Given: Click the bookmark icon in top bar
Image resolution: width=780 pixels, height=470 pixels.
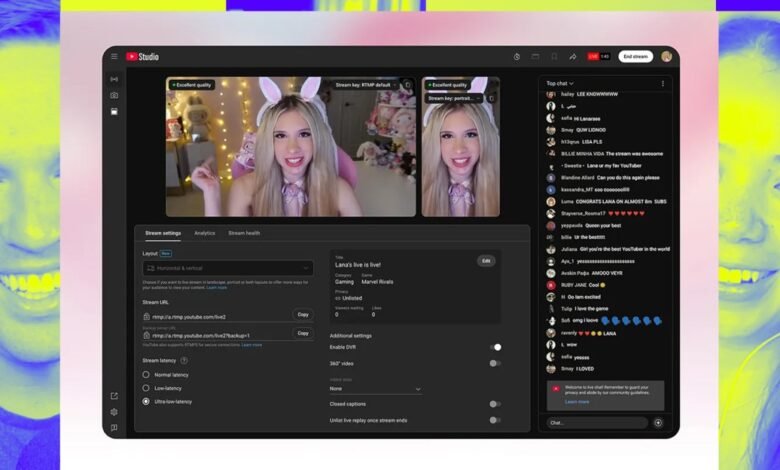Looking at the screenshot, I should click(554, 57).
